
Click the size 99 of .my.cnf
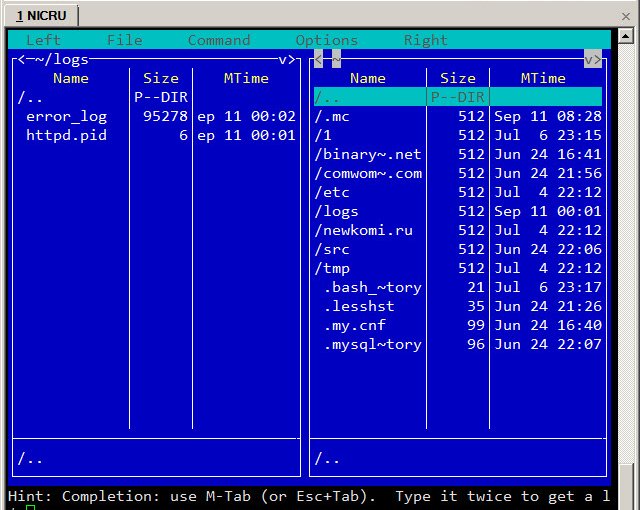click(476, 325)
